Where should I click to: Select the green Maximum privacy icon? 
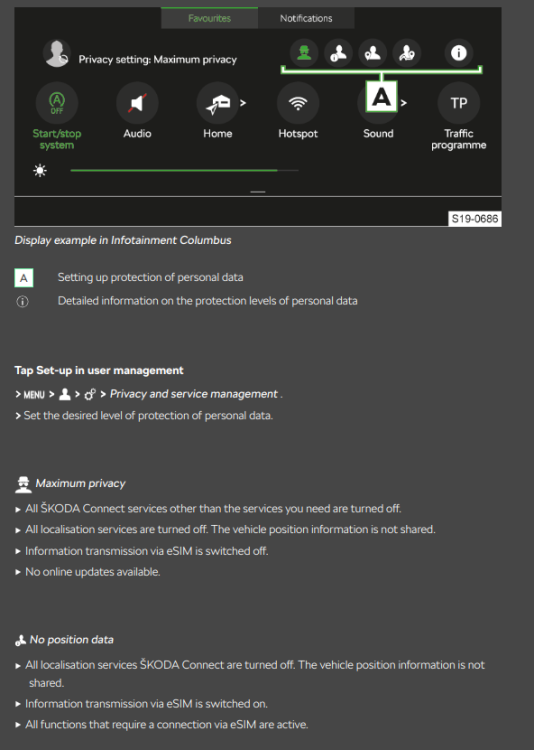point(304,53)
